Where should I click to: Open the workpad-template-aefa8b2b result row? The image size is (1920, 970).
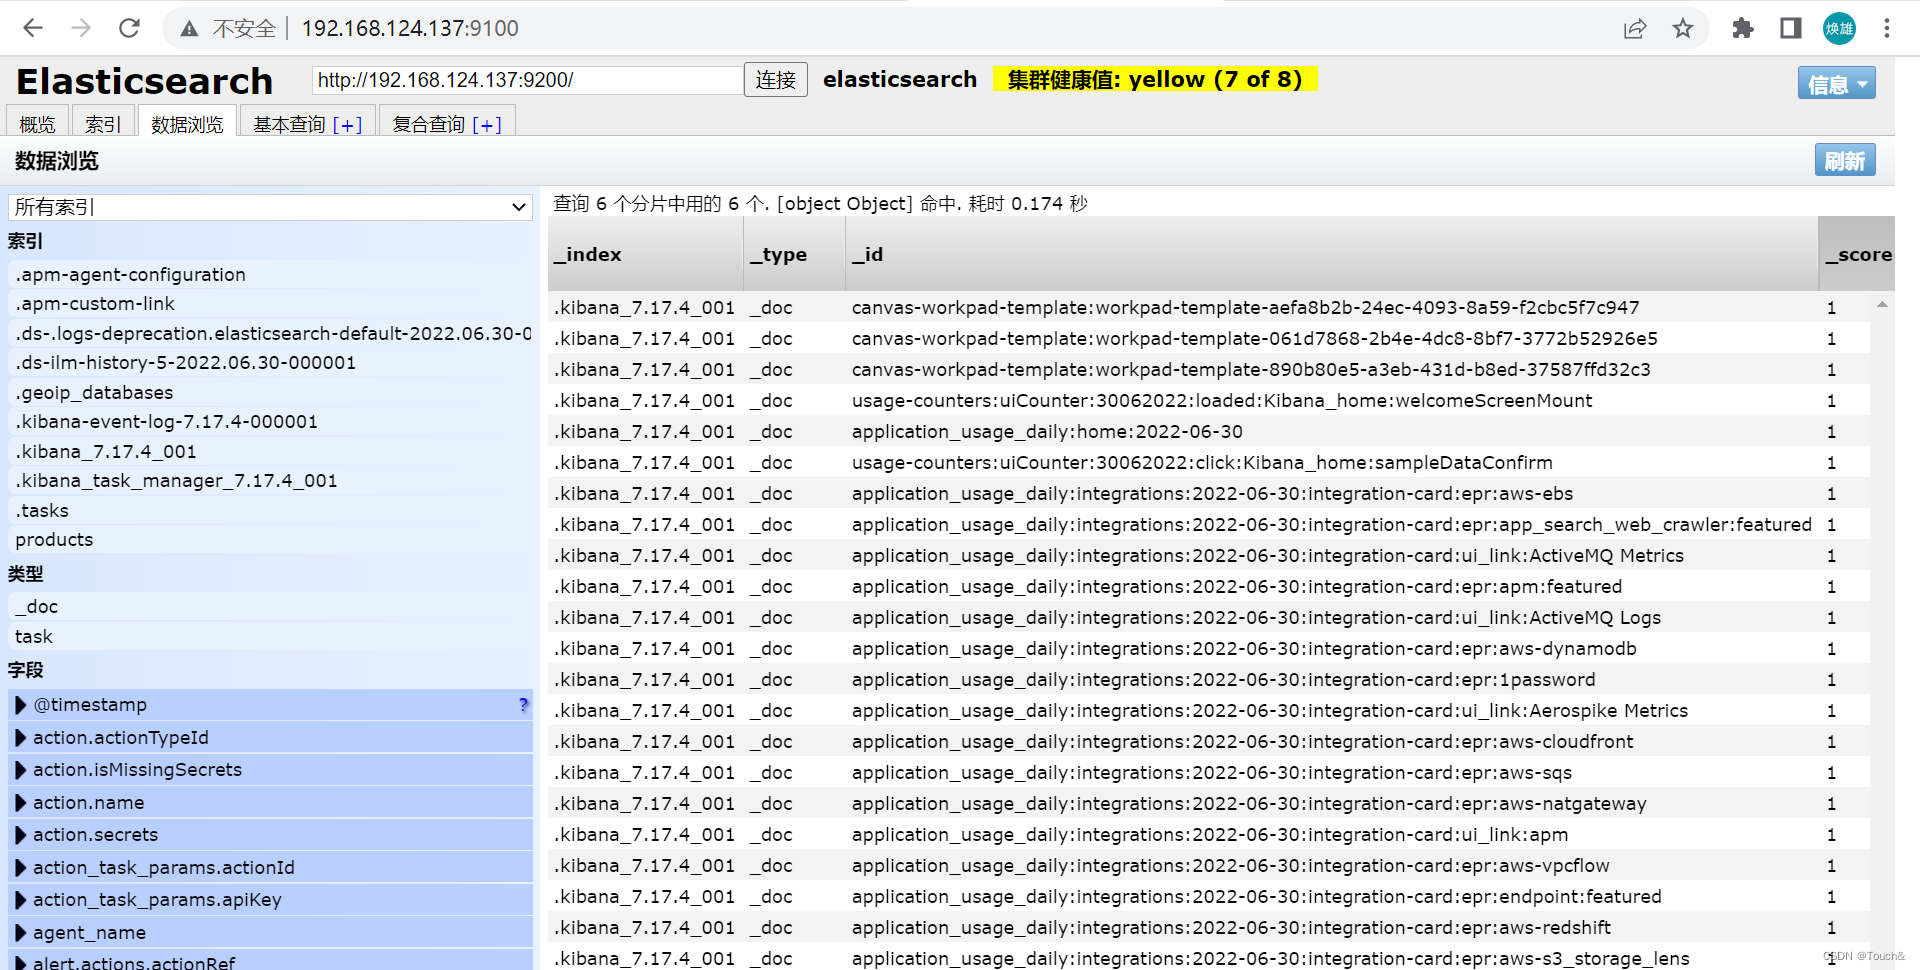(1209, 307)
